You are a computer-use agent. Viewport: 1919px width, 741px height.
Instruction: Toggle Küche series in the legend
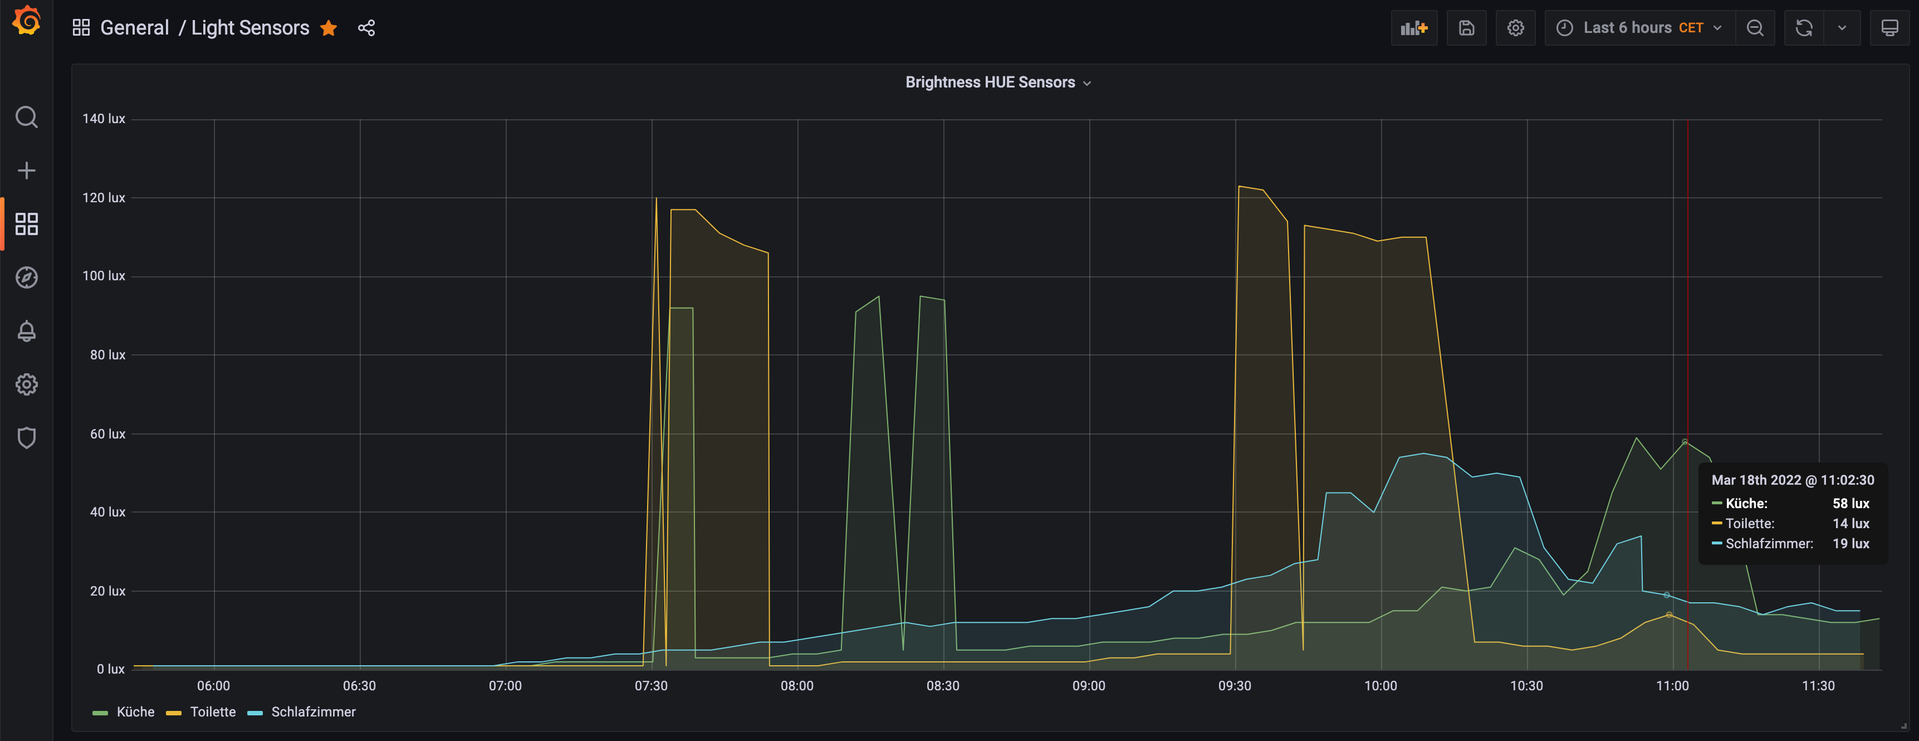tap(135, 712)
